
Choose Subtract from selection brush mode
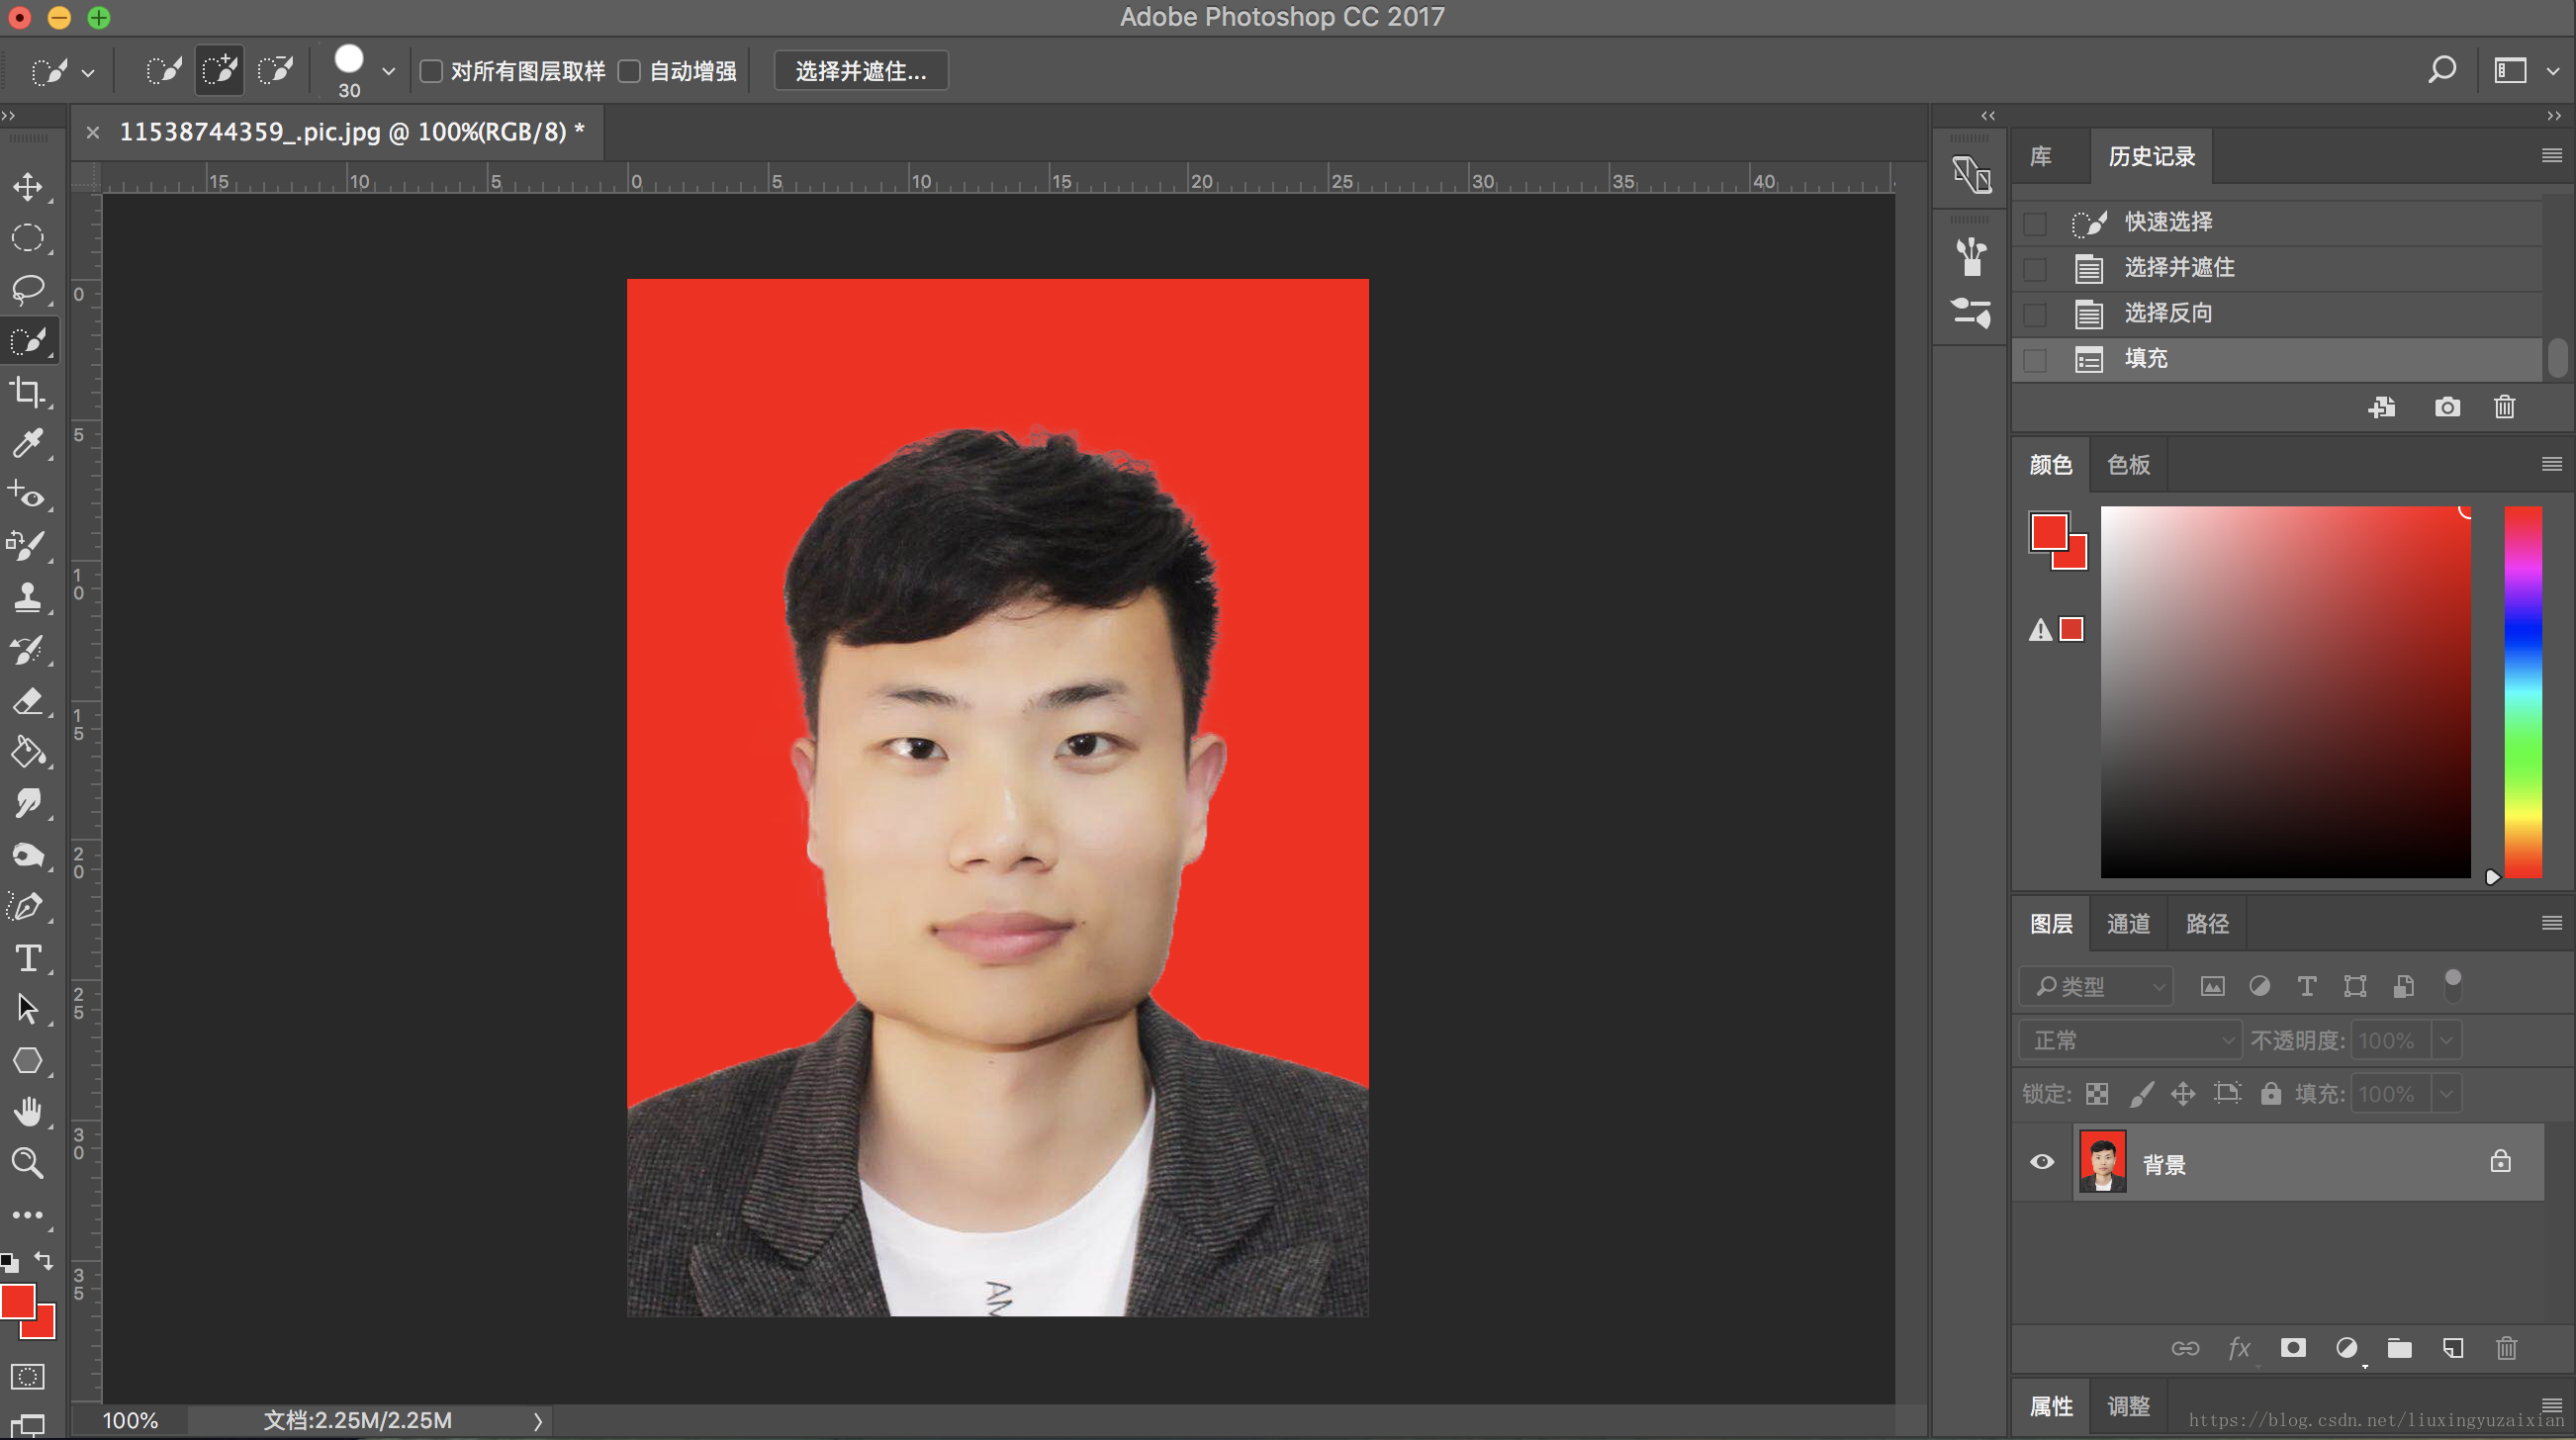274,71
